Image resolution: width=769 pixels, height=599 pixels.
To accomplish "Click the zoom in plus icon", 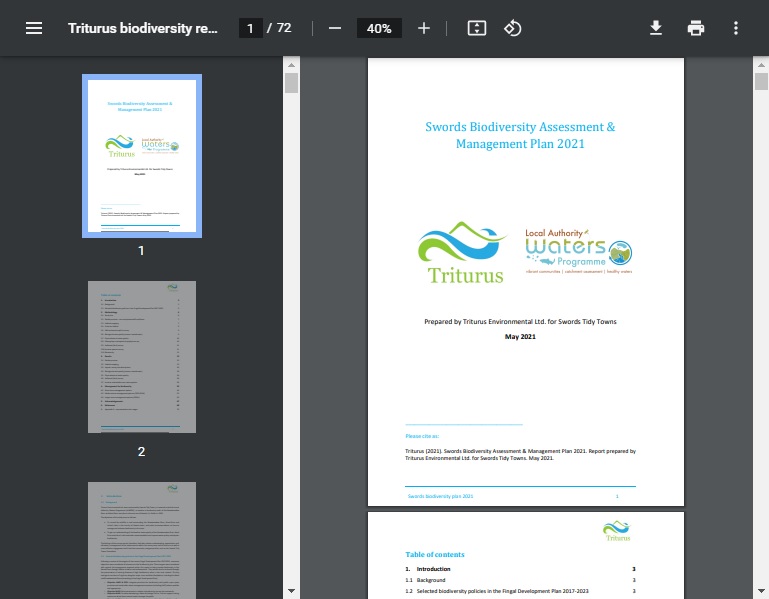I will pyautogui.click(x=424, y=28).
